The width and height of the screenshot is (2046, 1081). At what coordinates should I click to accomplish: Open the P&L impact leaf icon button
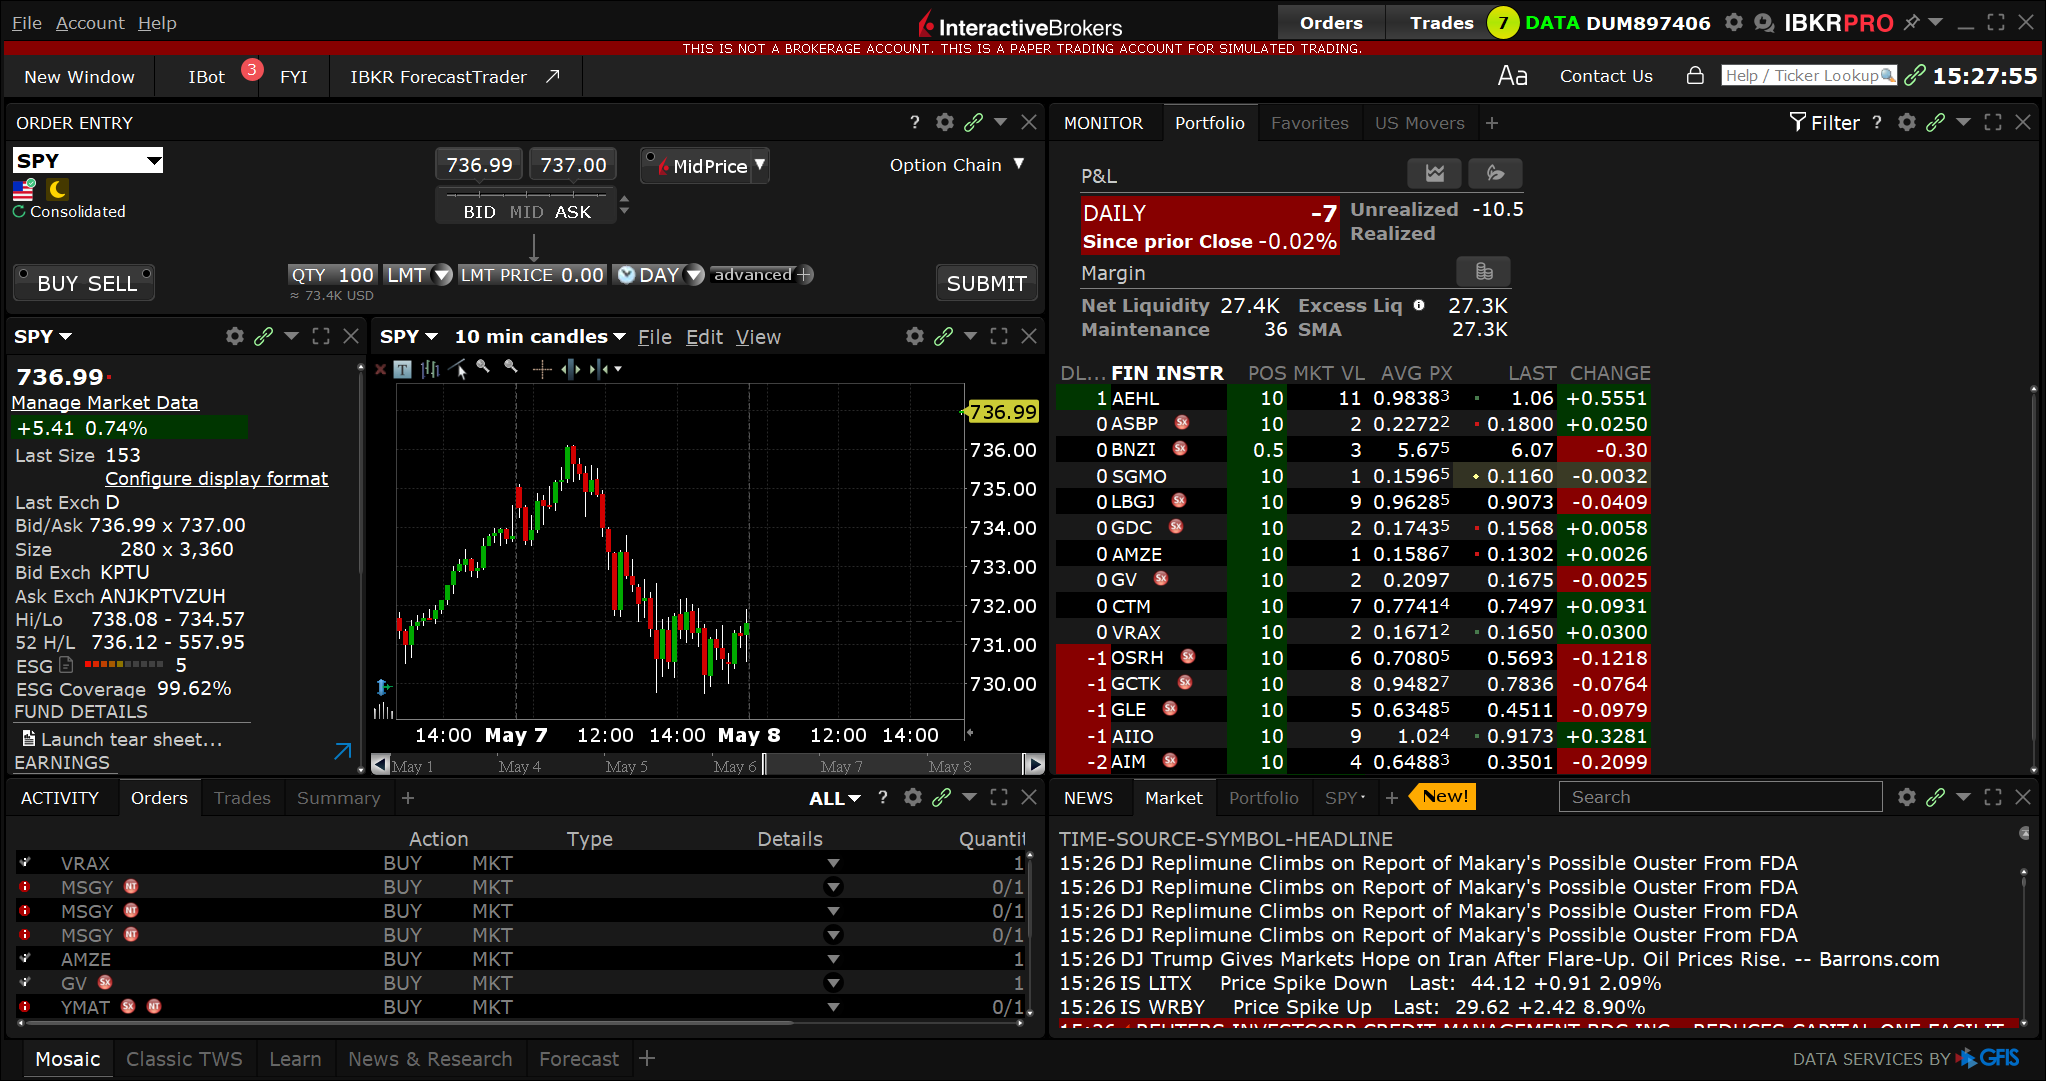click(1495, 173)
